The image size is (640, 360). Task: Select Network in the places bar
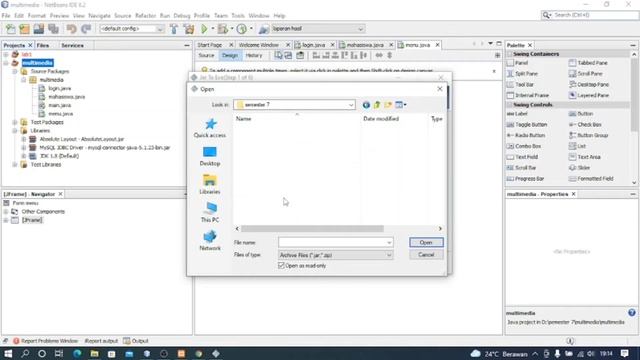coord(210,240)
